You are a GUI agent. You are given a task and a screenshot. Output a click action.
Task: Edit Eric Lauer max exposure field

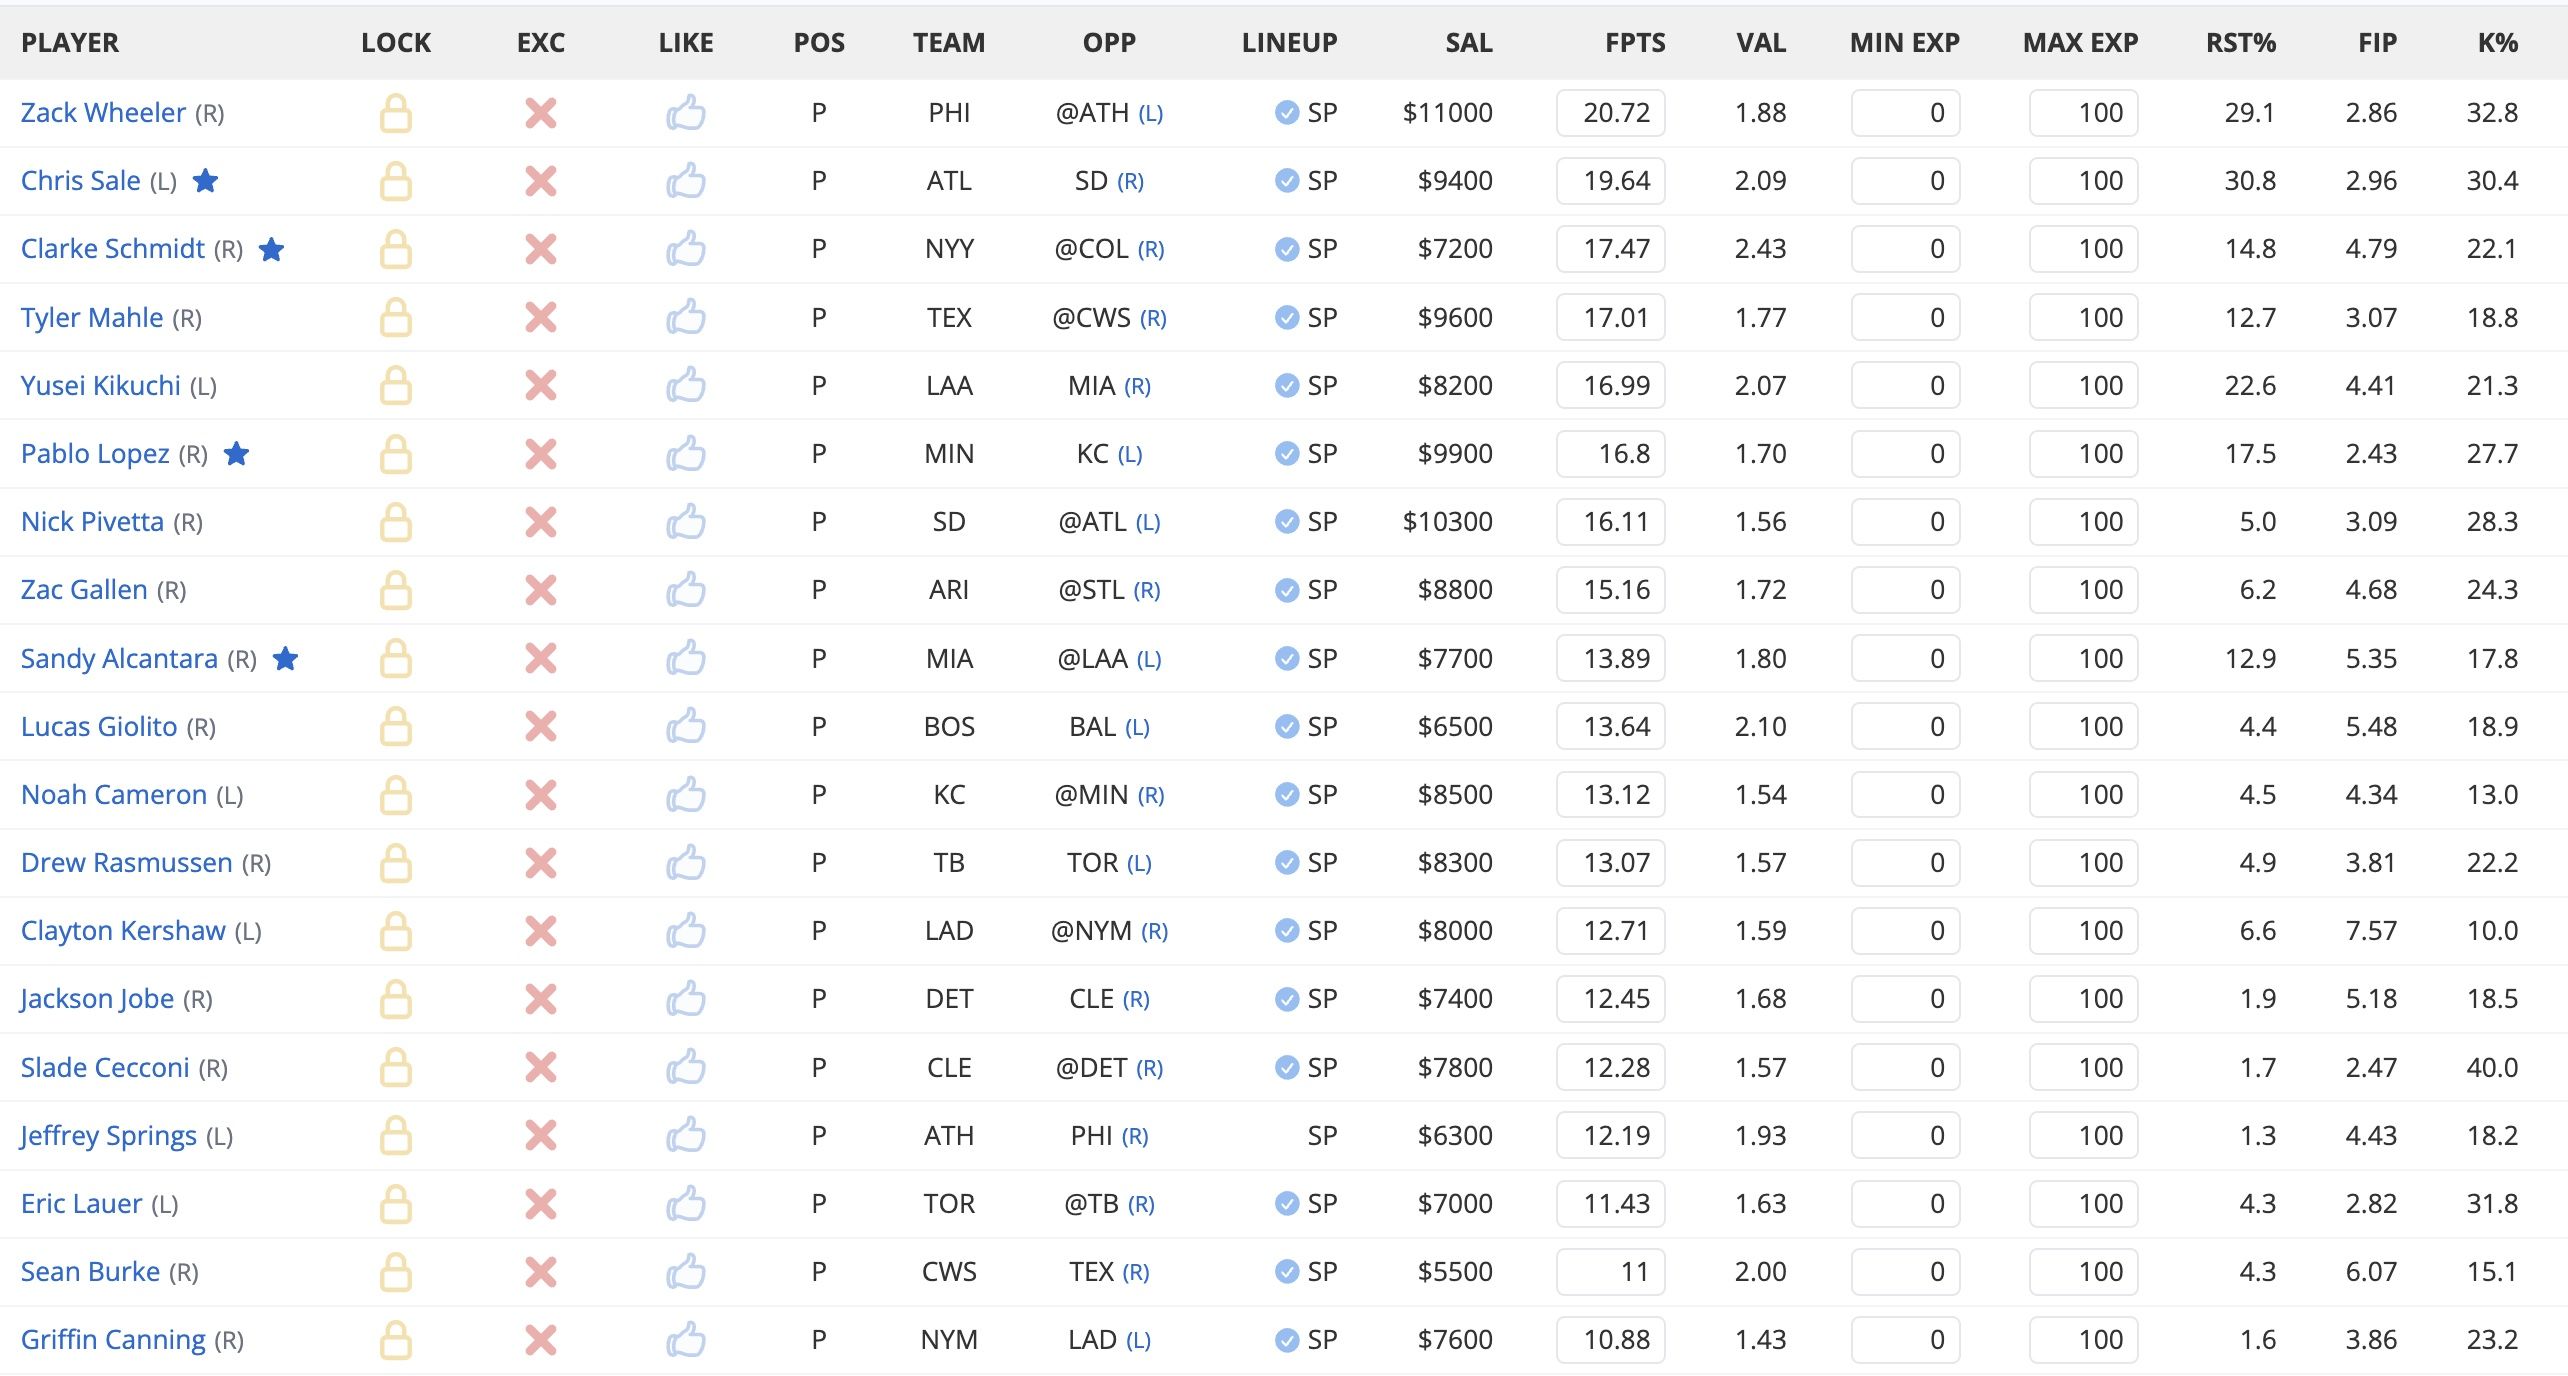(x=2083, y=1204)
